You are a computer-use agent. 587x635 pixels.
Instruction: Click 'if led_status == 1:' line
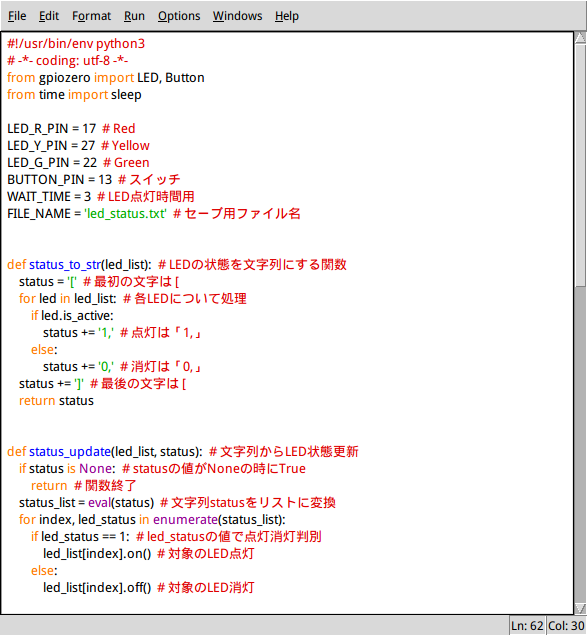click(80, 537)
